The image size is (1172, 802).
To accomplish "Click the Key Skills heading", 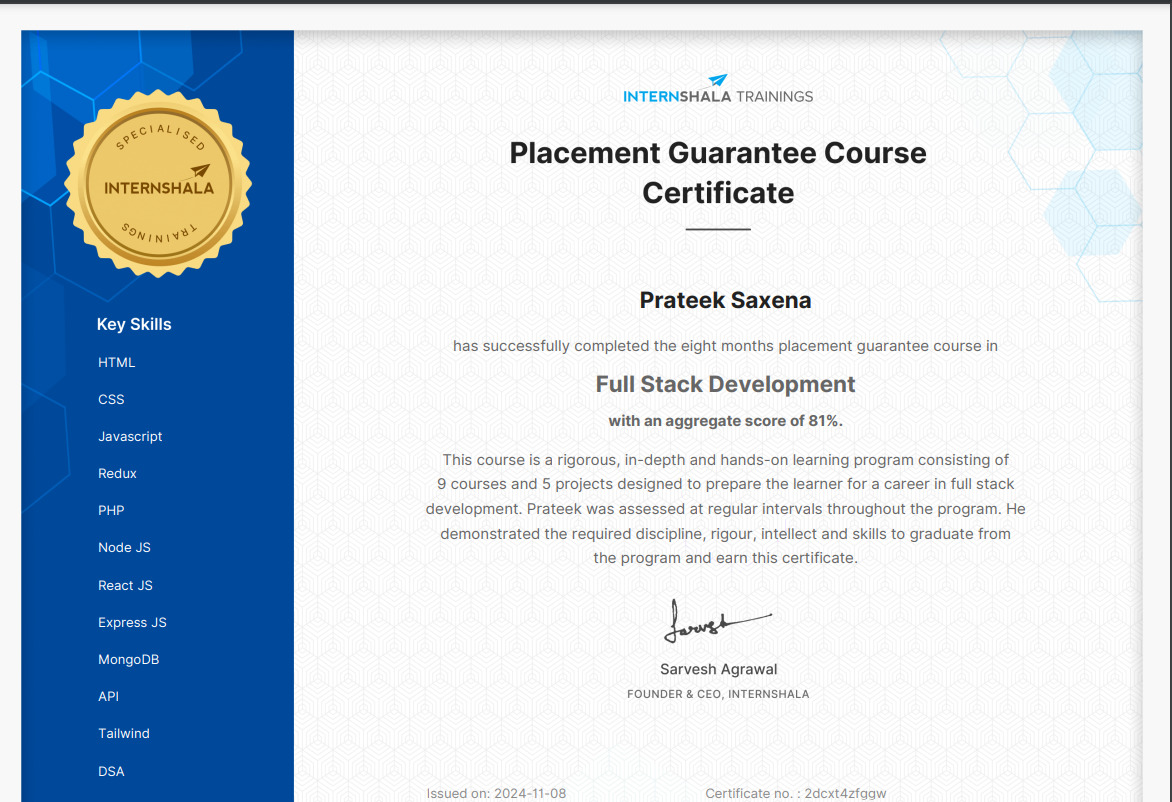I will click(134, 324).
